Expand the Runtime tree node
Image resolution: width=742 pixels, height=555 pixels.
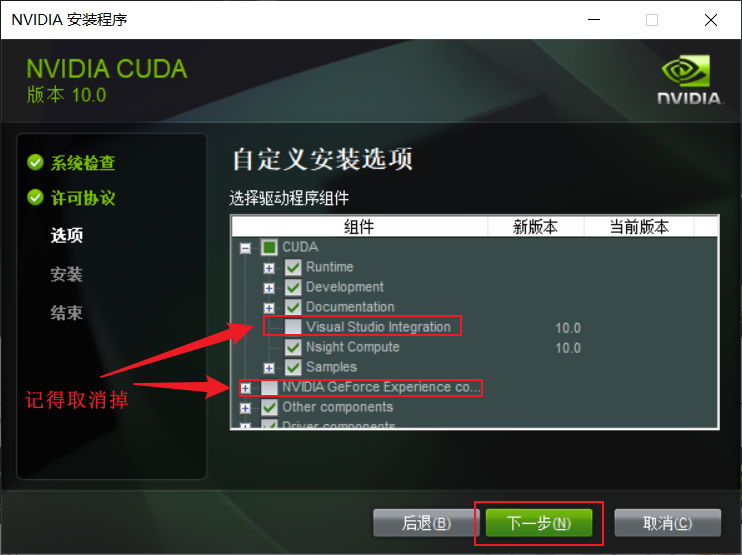(x=269, y=268)
